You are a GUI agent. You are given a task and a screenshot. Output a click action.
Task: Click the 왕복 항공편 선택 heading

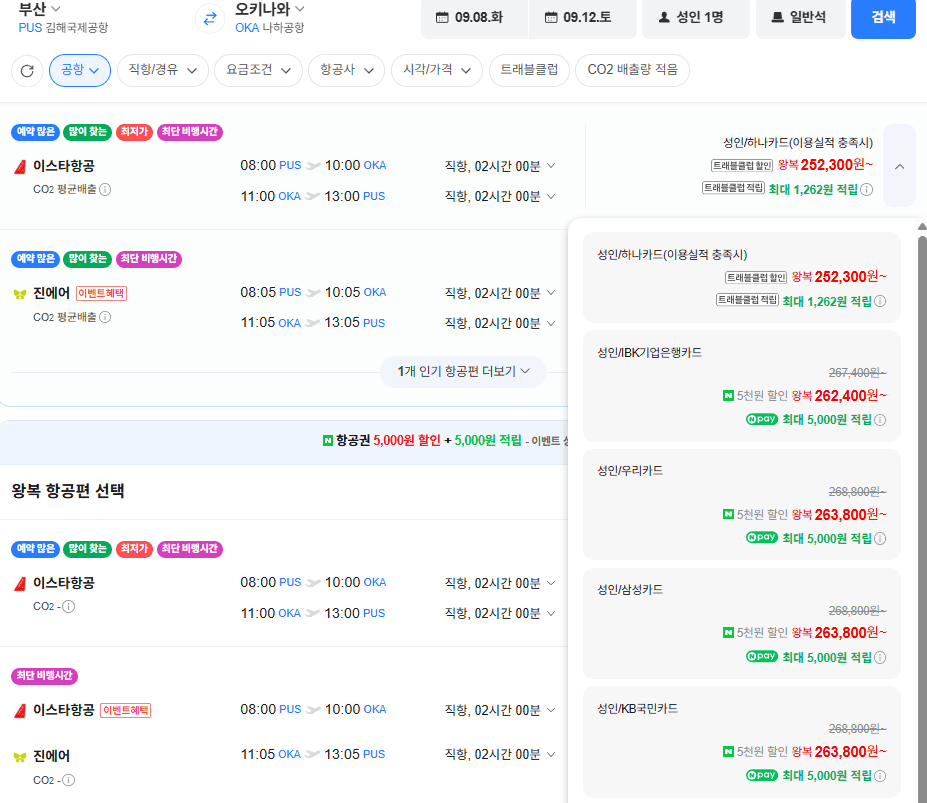coord(68,491)
